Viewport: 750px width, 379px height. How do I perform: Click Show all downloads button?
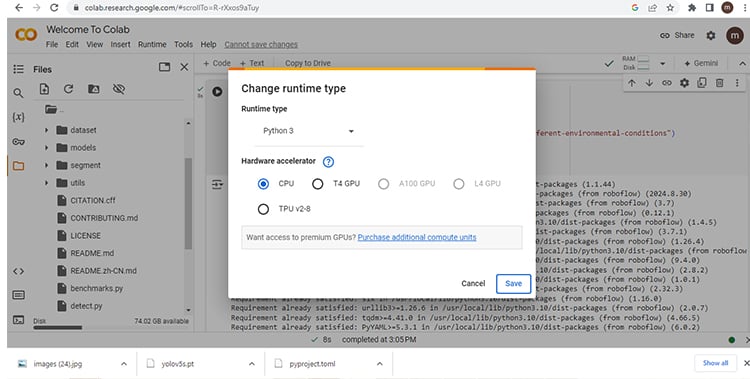point(715,363)
